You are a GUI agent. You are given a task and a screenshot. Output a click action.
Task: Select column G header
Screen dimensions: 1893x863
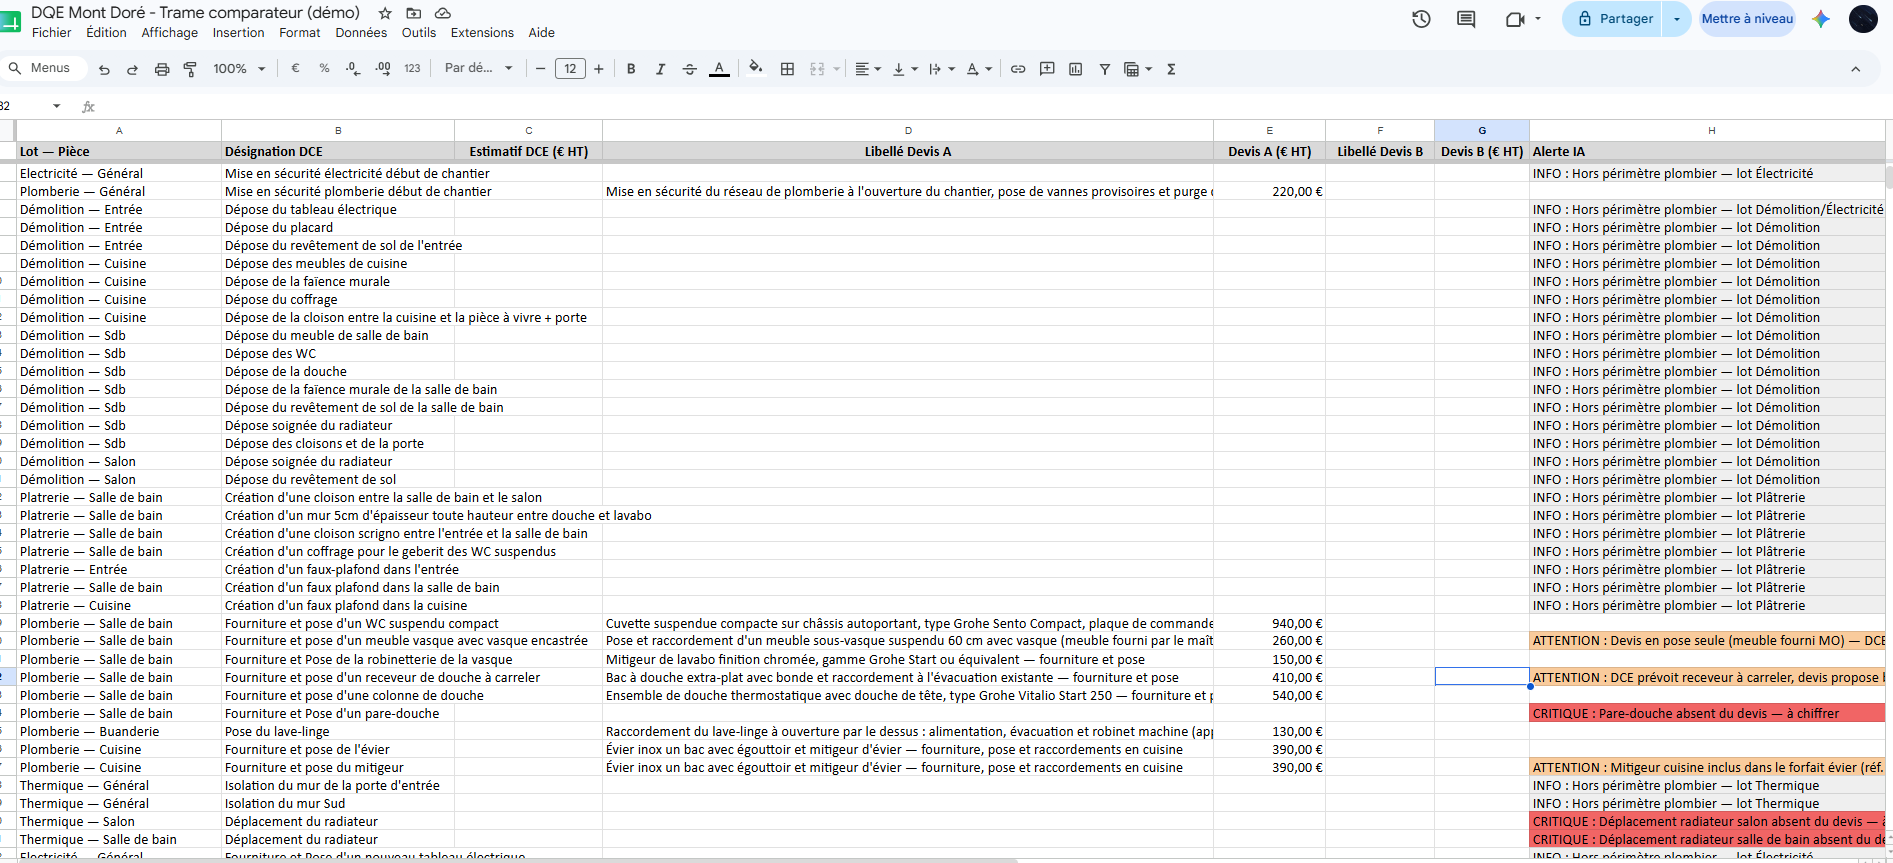pos(1482,130)
